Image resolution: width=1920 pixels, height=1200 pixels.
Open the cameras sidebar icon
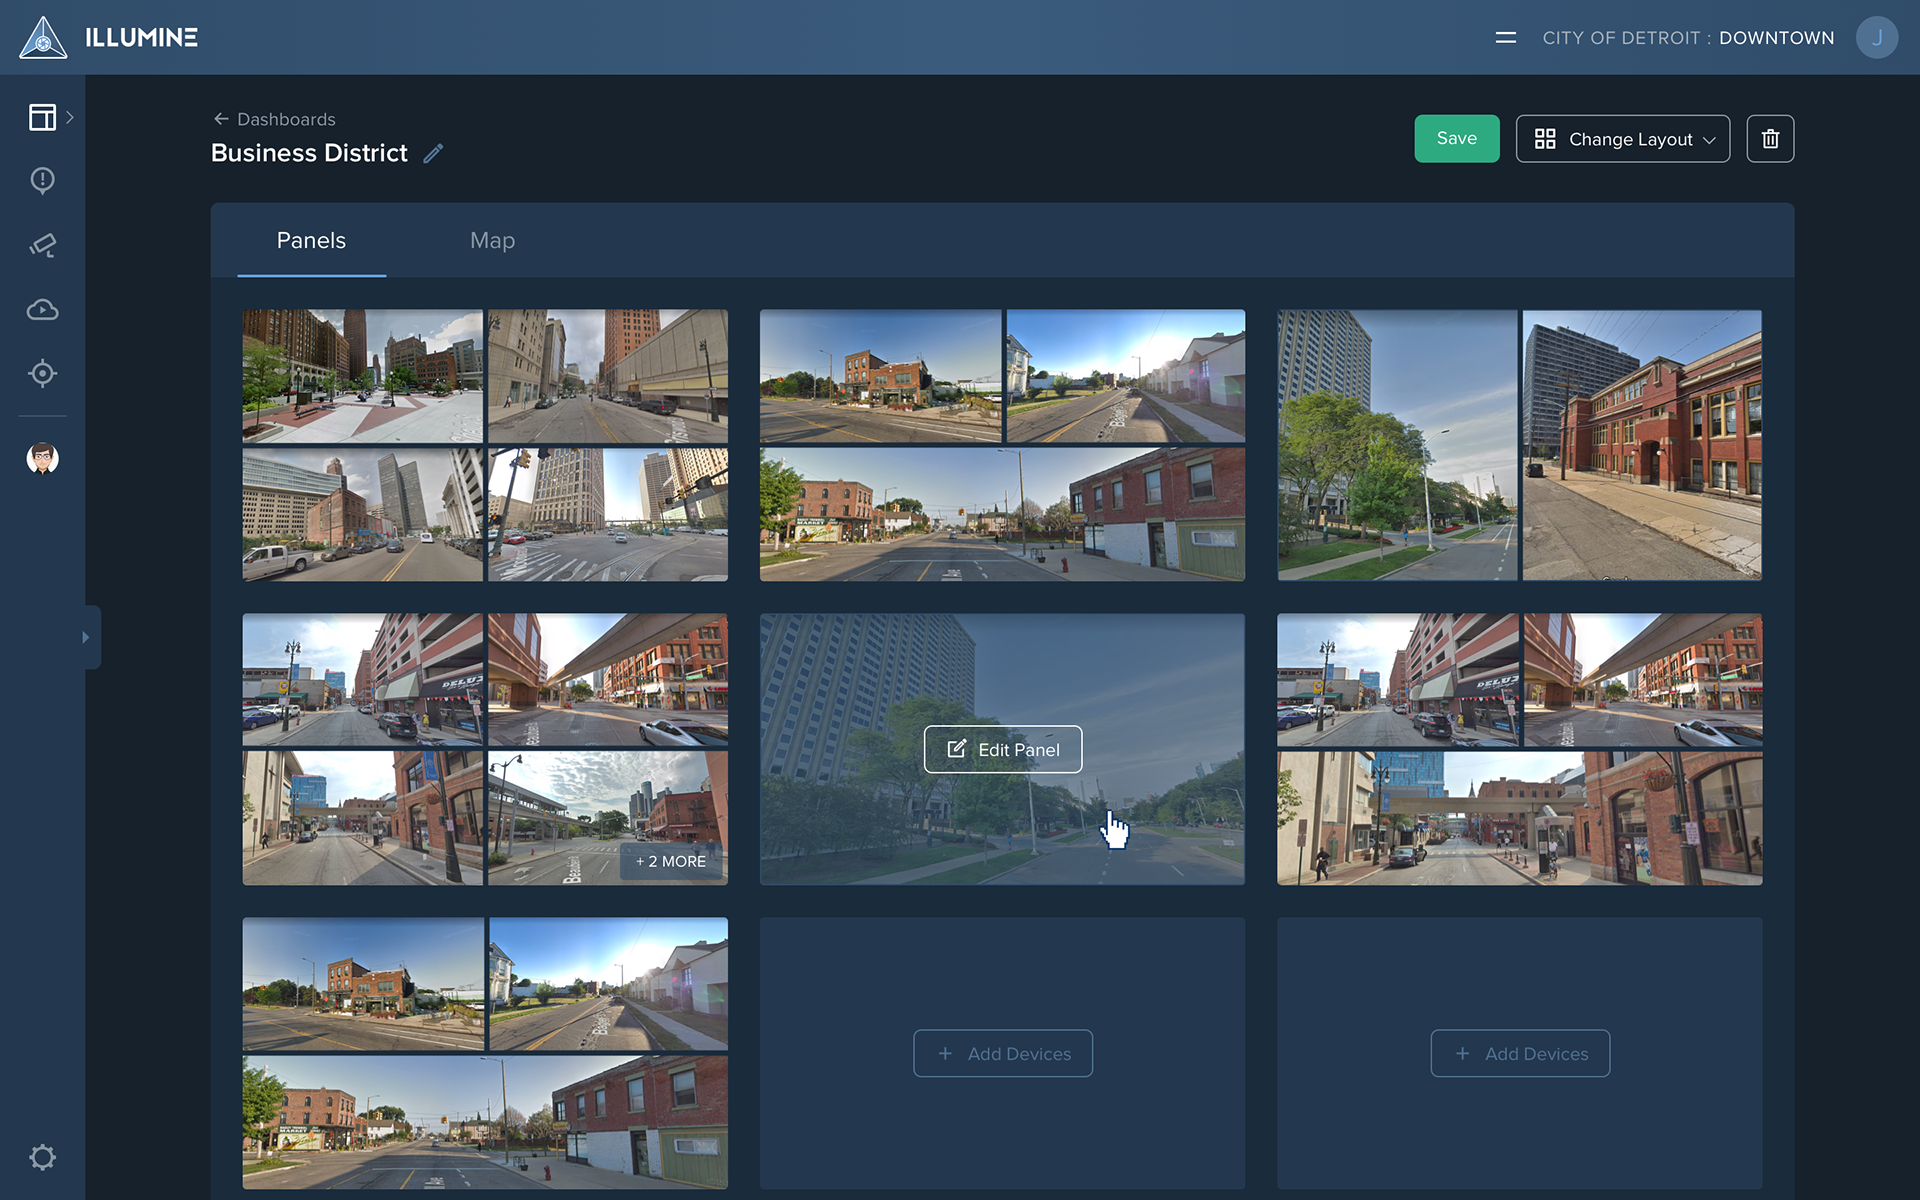(42, 245)
